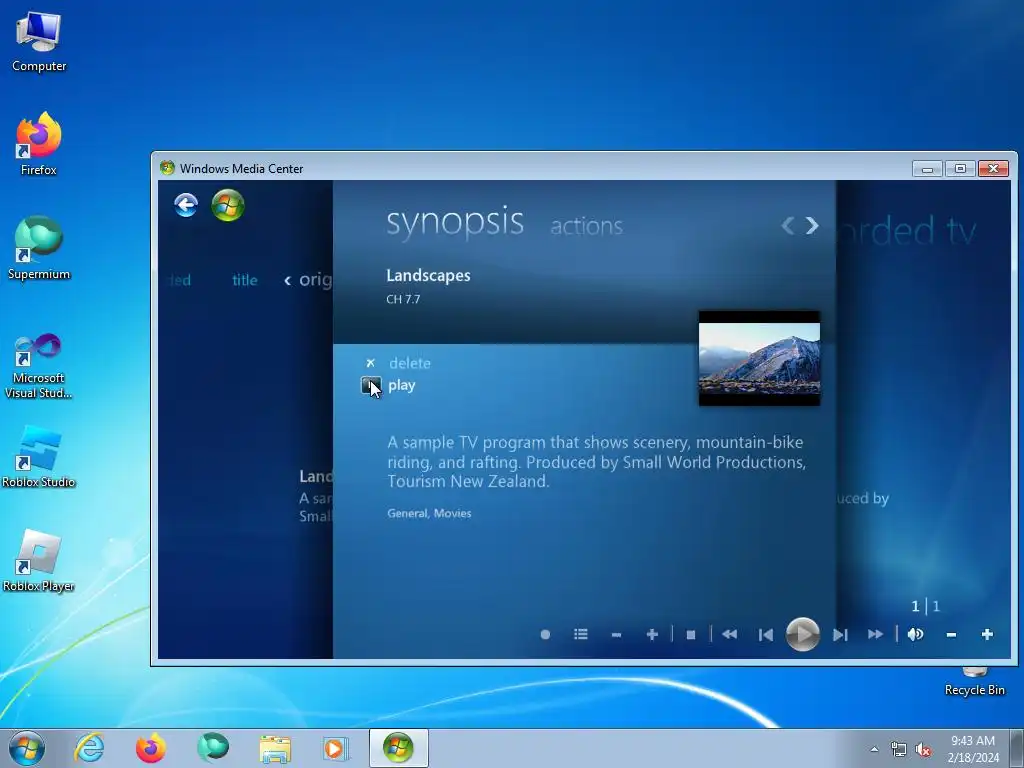The width and height of the screenshot is (1024, 768).
Task: Open the Recycle Bin on desktop
Action: (974, 682)
